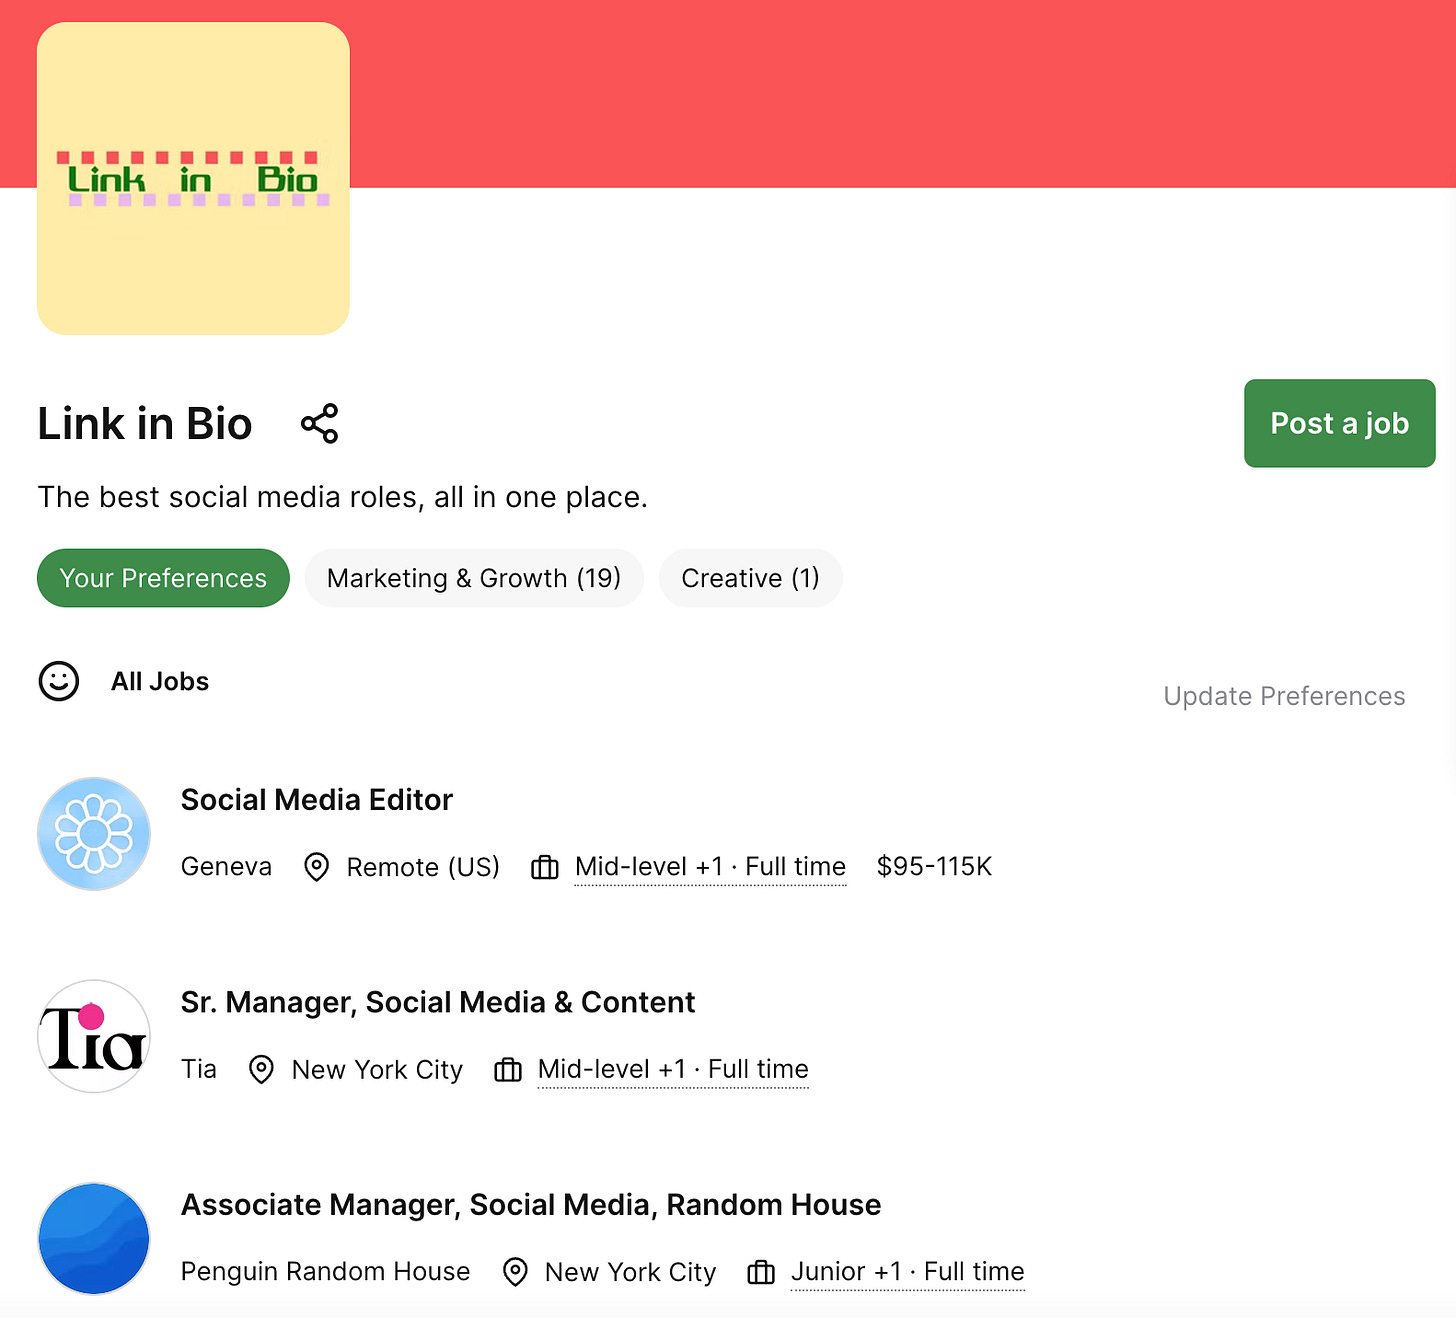Screen dimensions: 1456x1318
Task: Click the briefcase icon in the Tia row
Action: [508, 1070]
